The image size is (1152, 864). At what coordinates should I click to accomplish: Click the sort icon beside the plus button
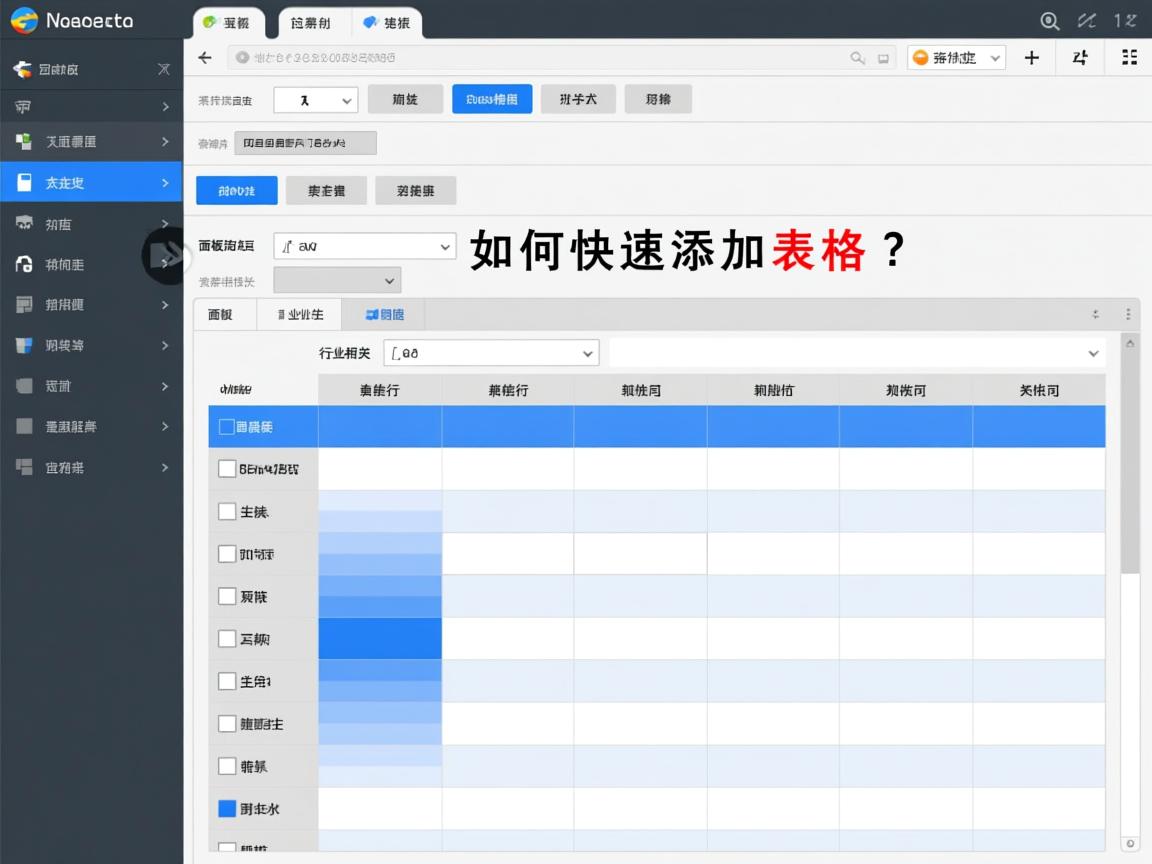(1079, 58)
